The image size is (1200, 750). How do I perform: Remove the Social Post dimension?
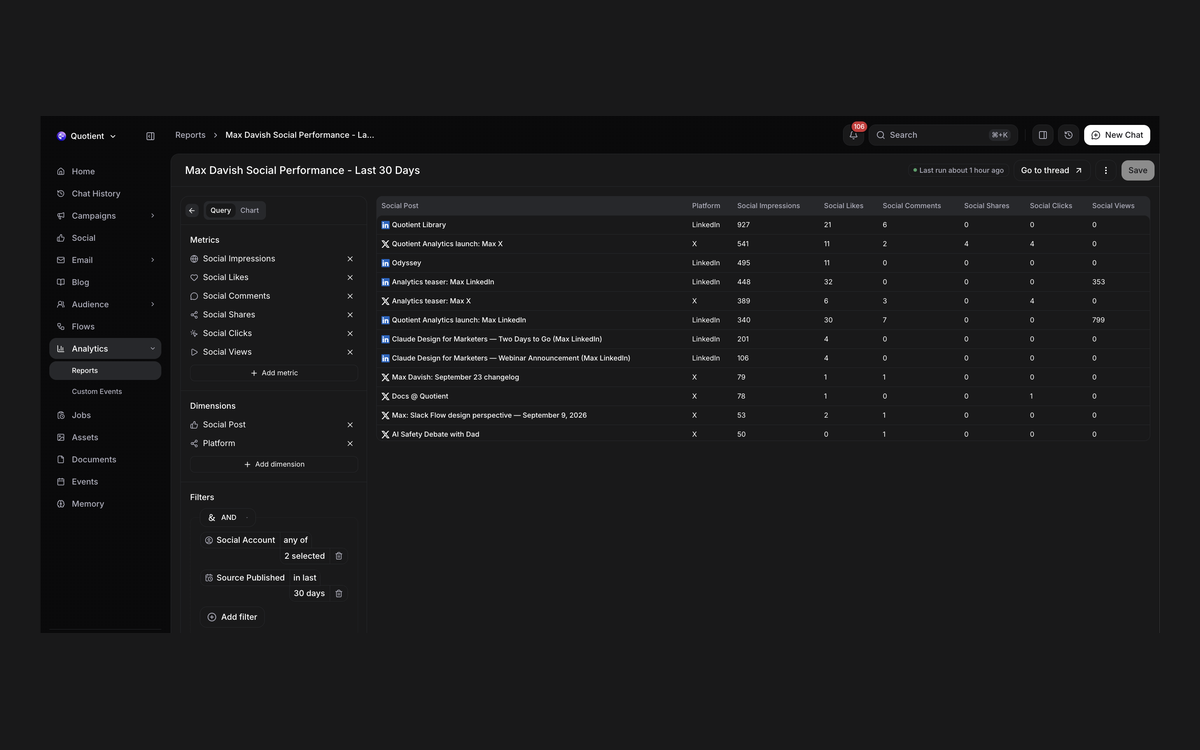point(350,425)
